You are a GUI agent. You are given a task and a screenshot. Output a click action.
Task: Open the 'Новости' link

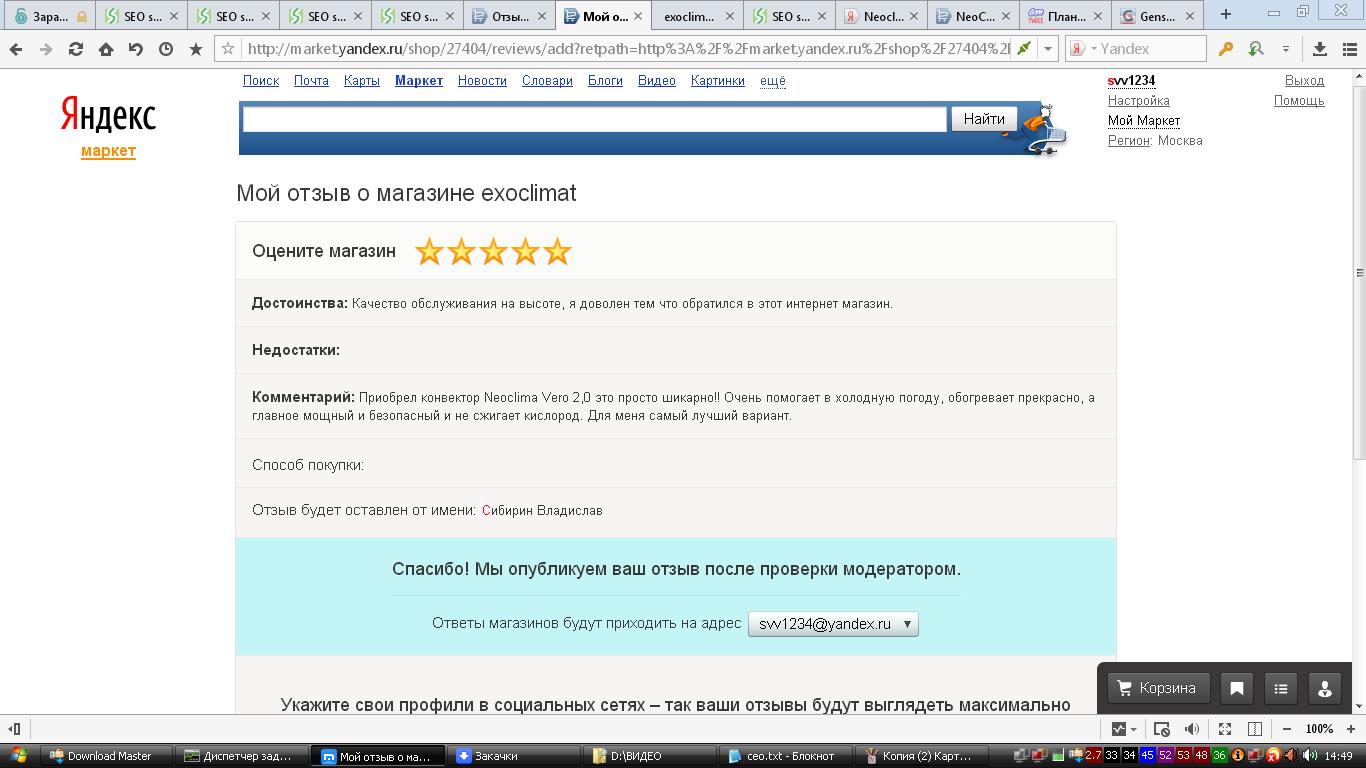(x=482, y=81)
